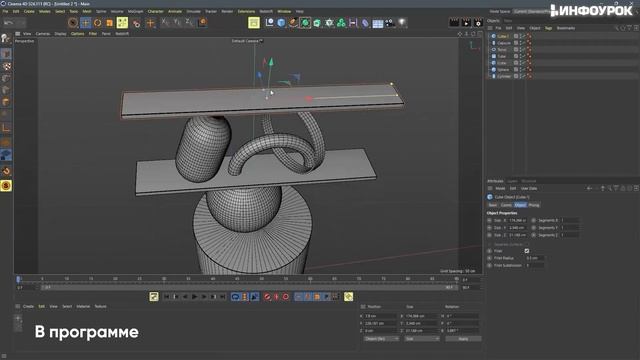Open the MoGraph menu
The height and width of the screenshot is (360, 640).
tap(136, 11)
